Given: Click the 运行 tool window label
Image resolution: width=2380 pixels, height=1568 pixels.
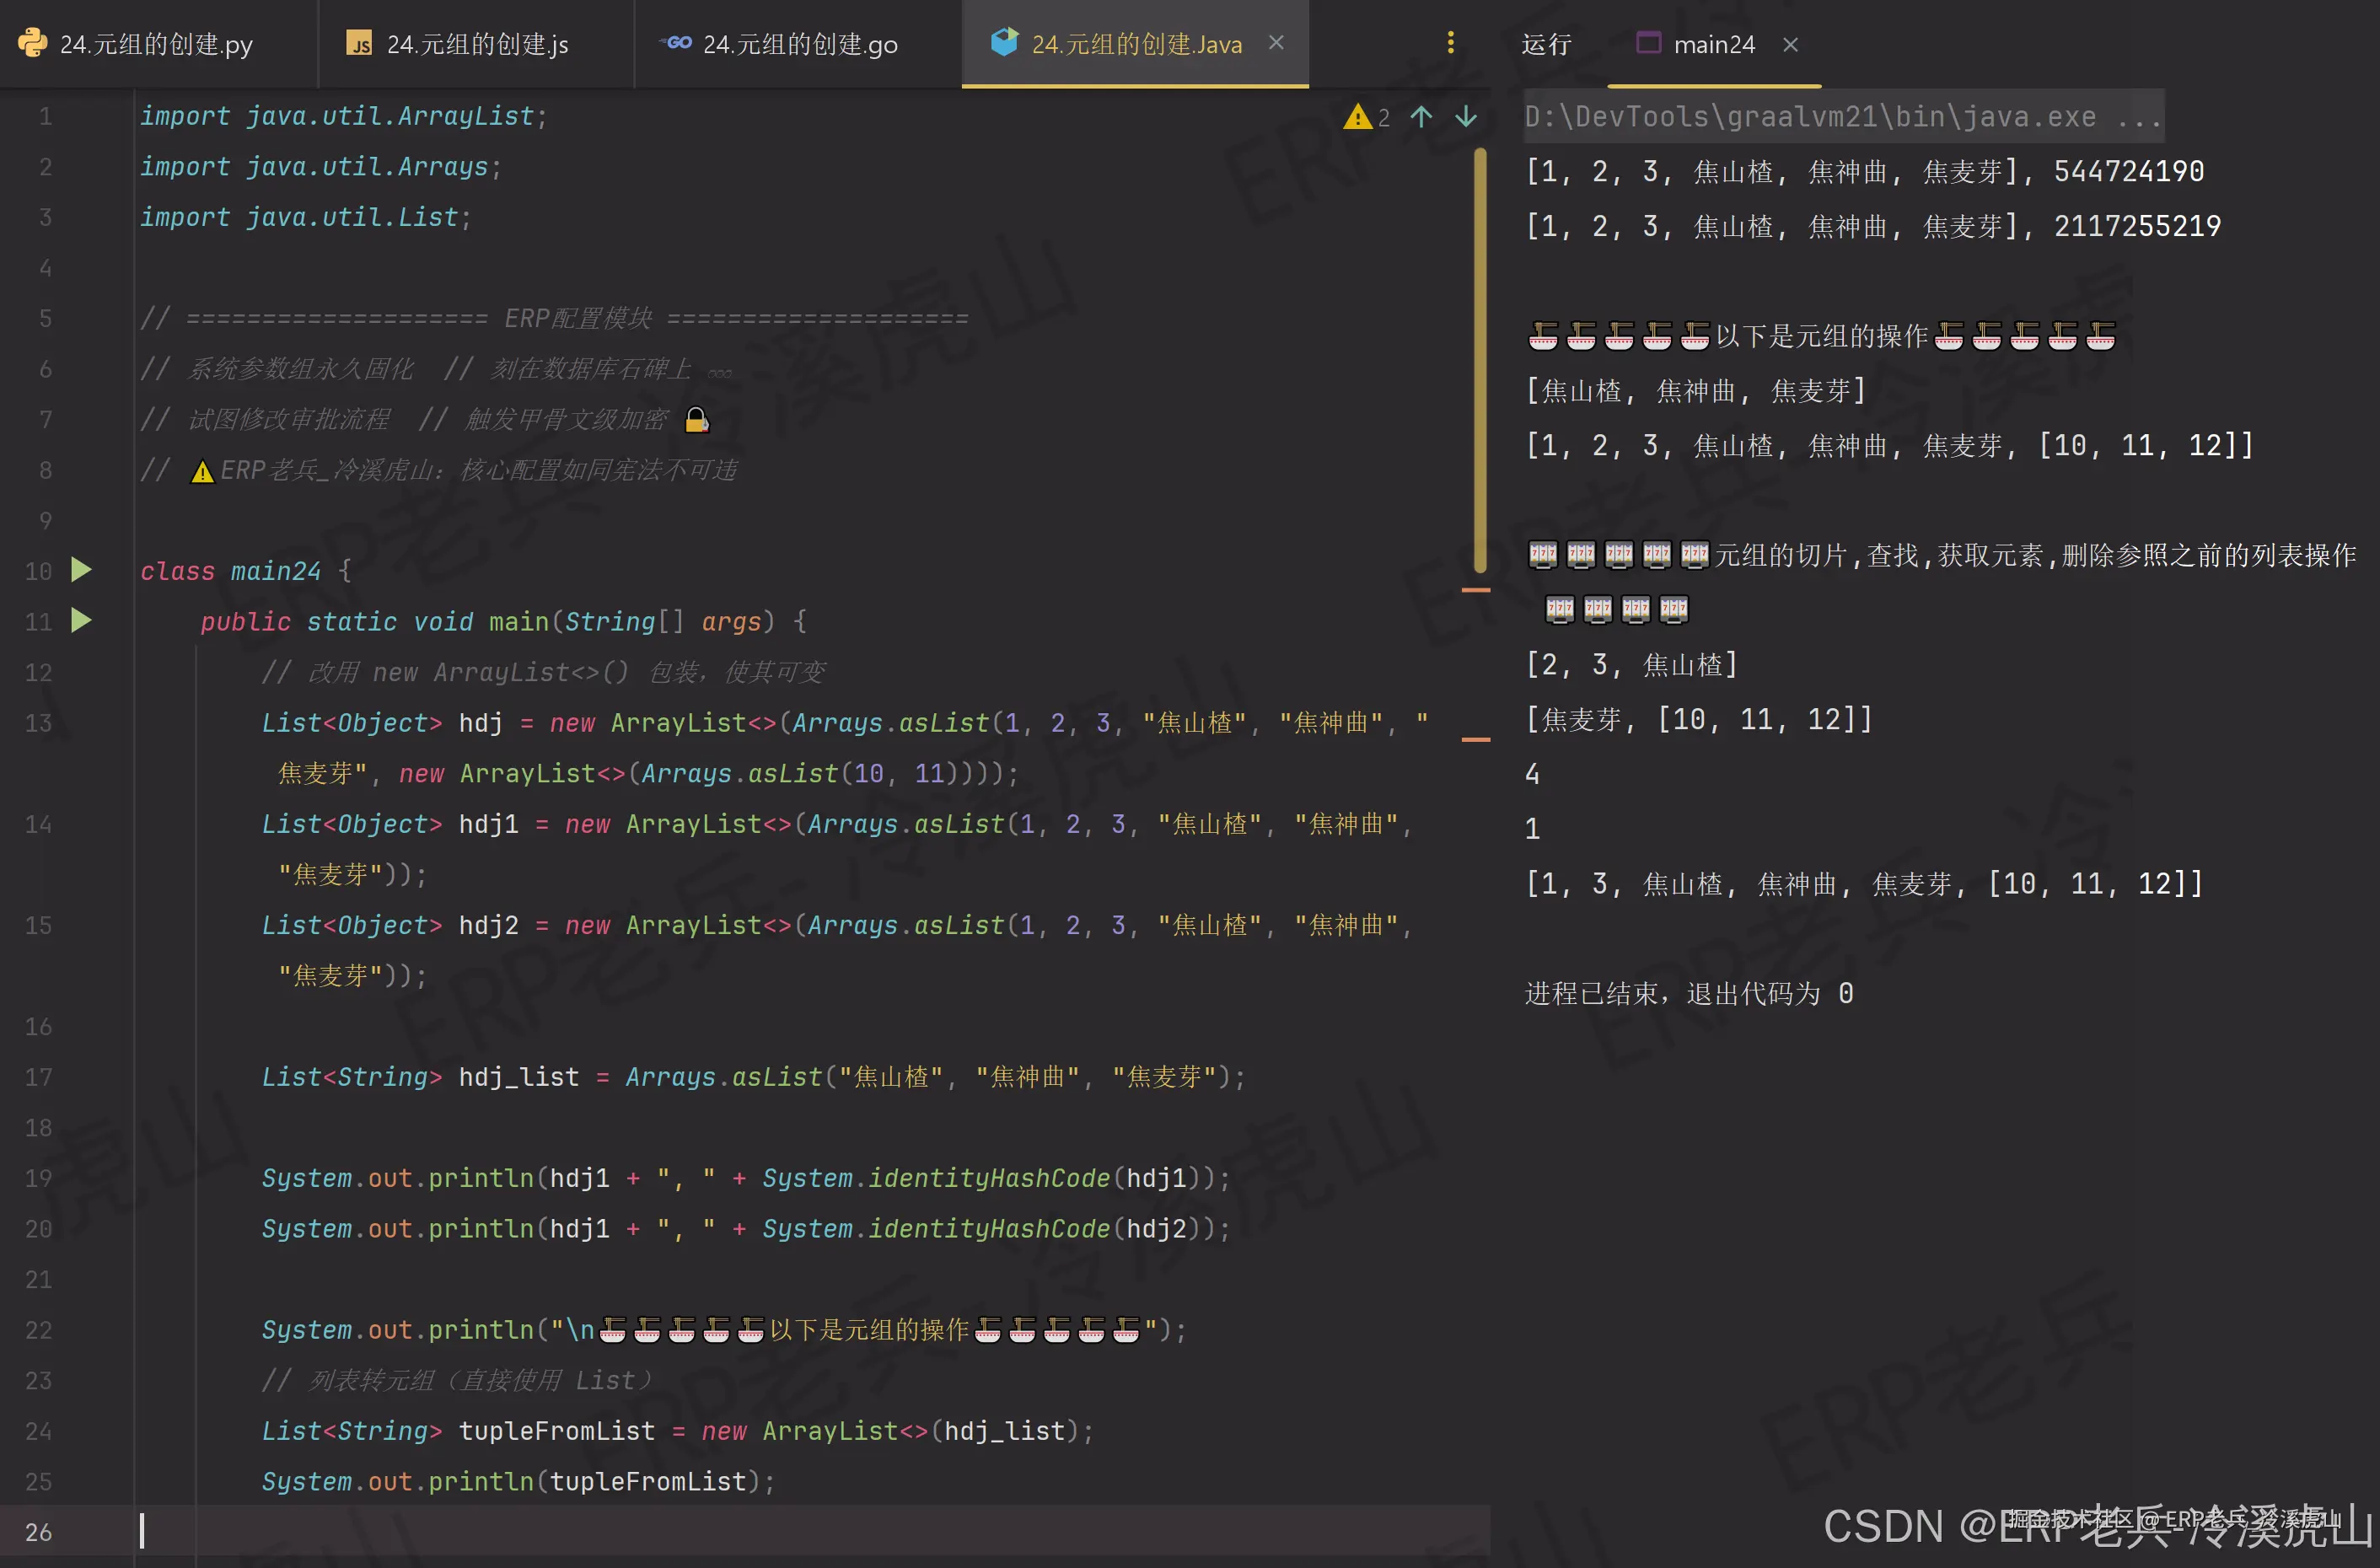Looking at the screenshot, I should 1546,45.
